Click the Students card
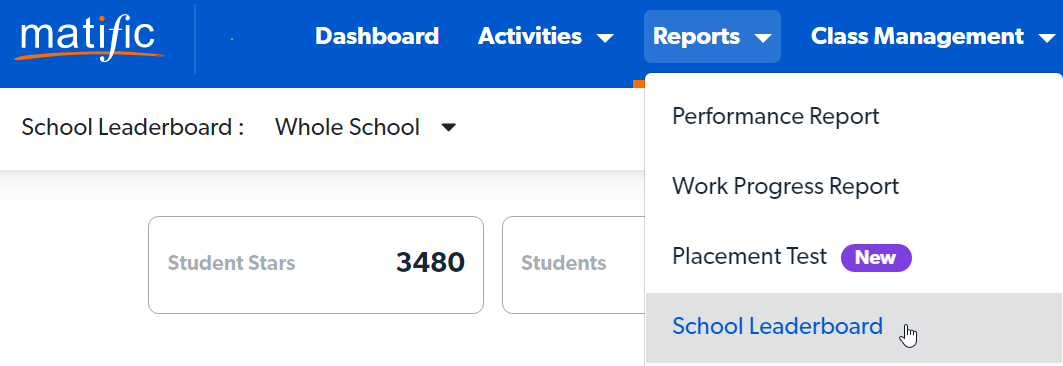This screenshot has width=1063, height=366. tap(574, 265)
